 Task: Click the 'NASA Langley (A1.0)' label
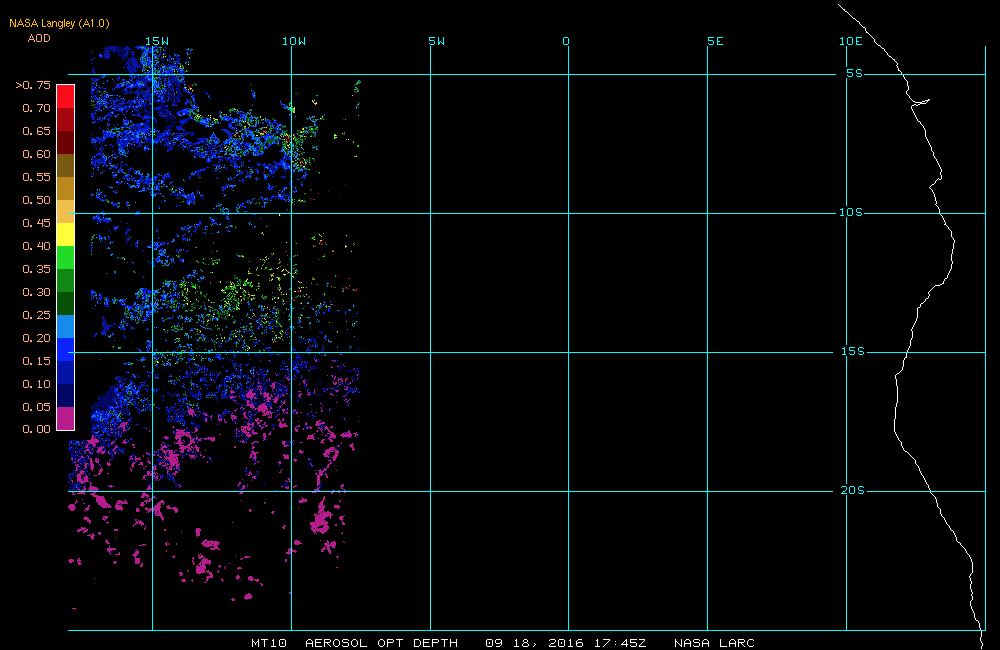tap(59, 23)
